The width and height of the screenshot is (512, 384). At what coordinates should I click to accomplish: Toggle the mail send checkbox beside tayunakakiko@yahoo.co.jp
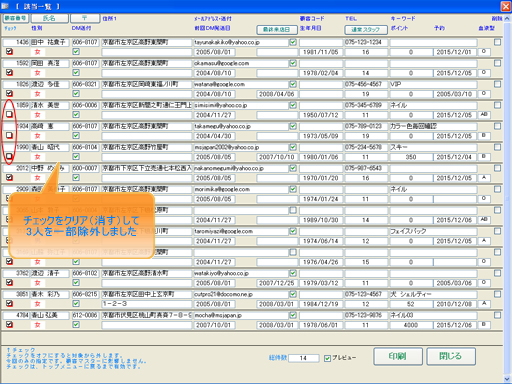click(x=293, y=42)
